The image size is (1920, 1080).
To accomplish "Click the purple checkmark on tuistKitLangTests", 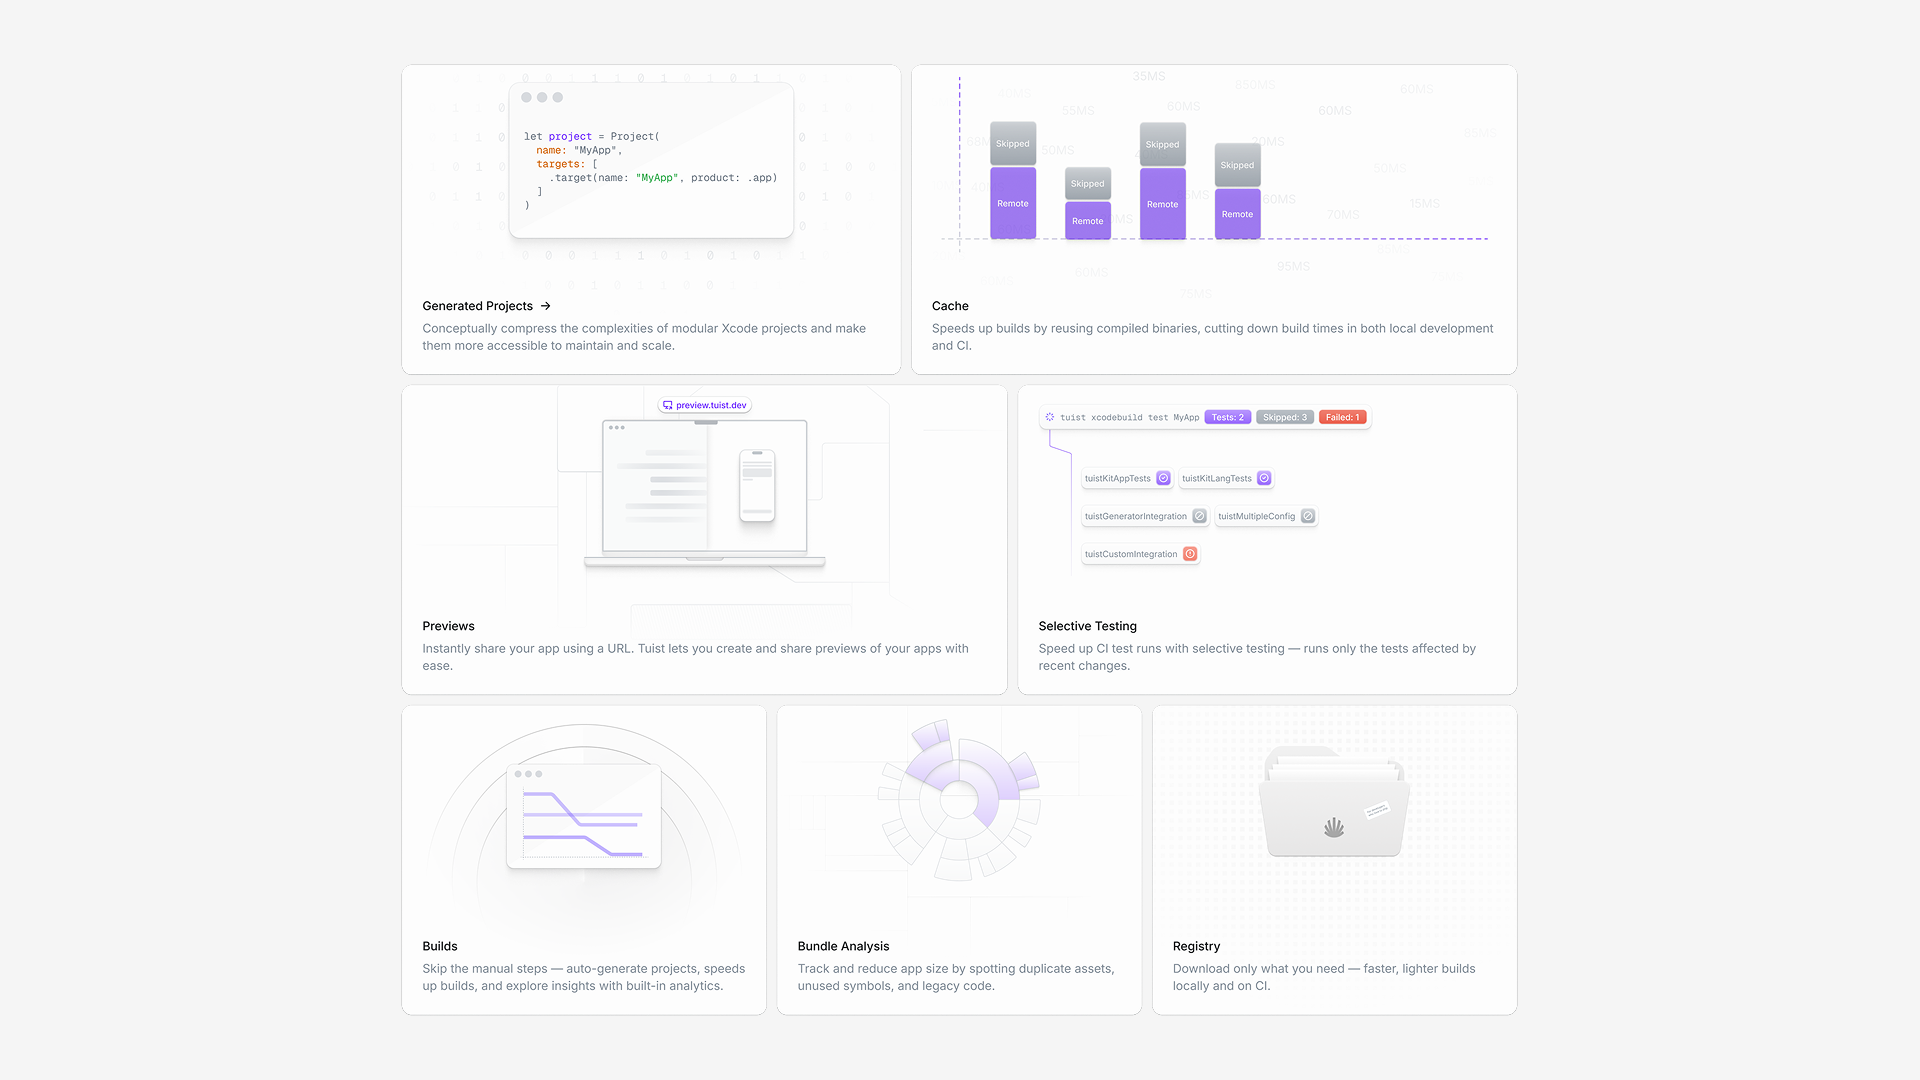I will pos(1264,478).
